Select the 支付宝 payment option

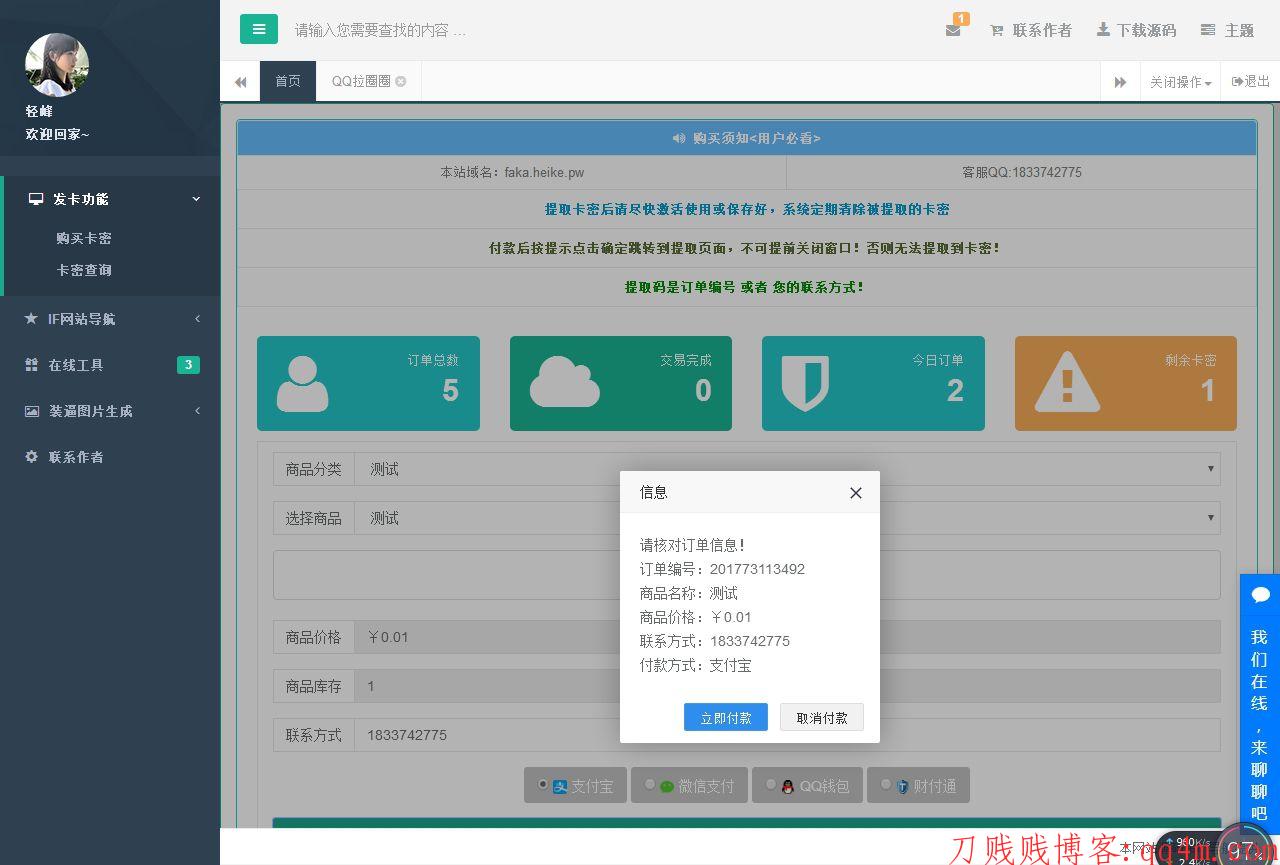[x=576, y=785]
